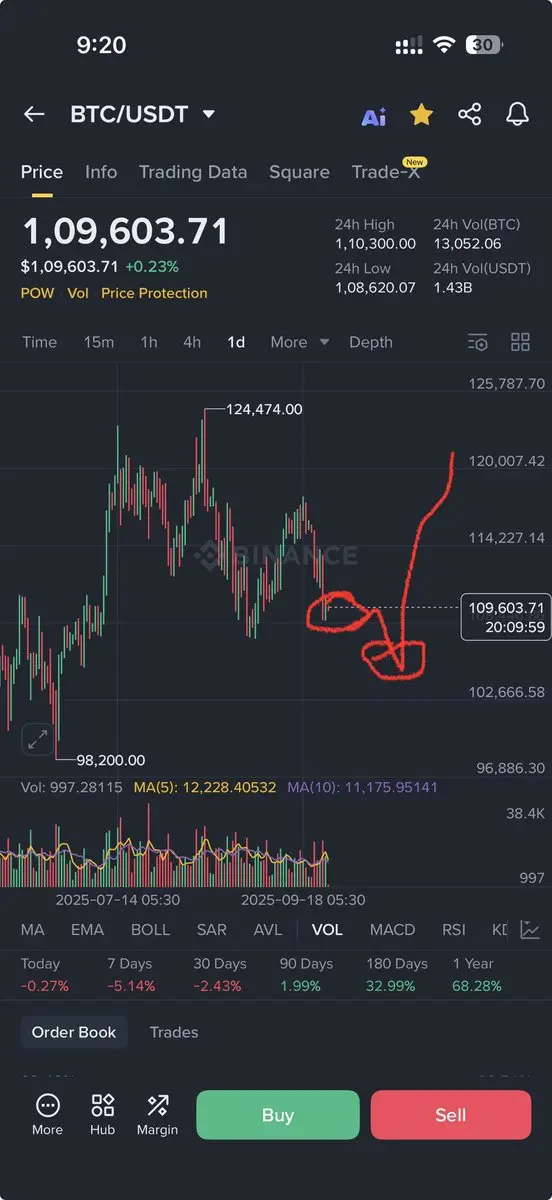Switch to the Trading Data tab

[x=193, y=172]
